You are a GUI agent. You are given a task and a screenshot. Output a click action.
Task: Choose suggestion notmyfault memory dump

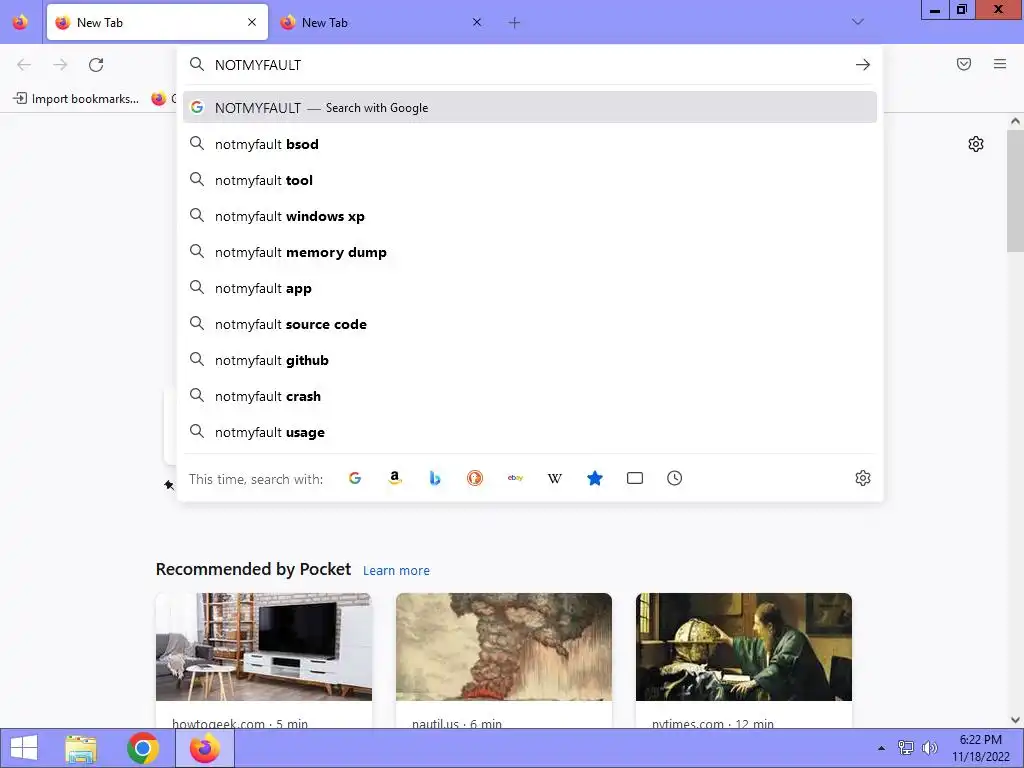[530, 252]
